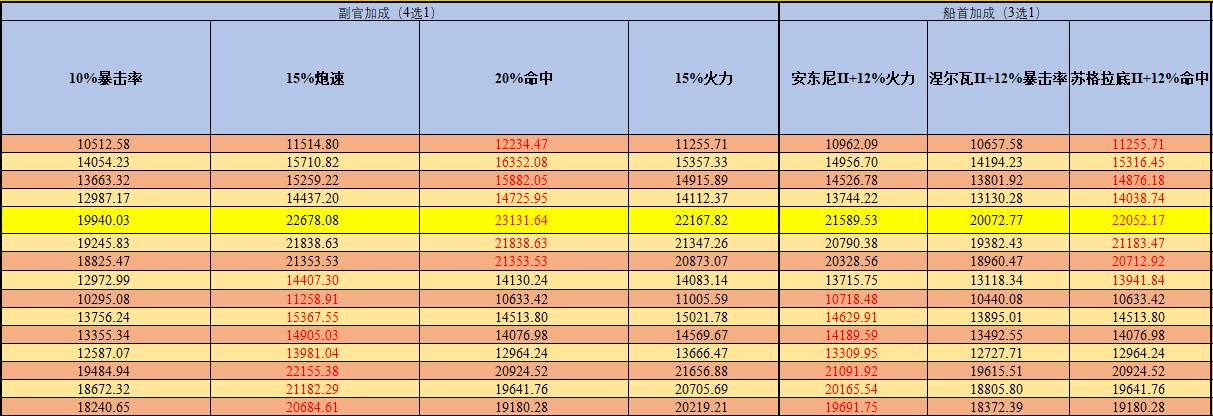The image size is (1213, 416).
Task: Select the 船首加成（3选1）merged header cell
Action: (x=995, y=12)
